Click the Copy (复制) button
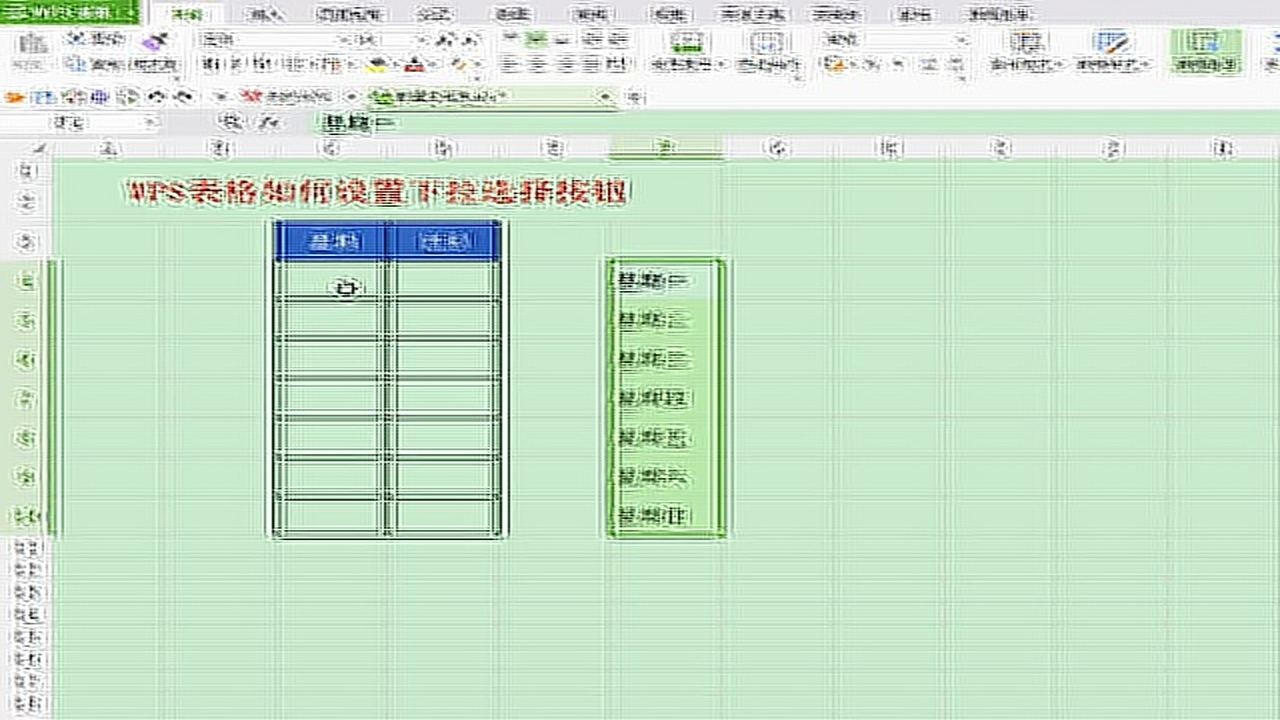This screenshot has height=720, width=1280. click(95, 64)
